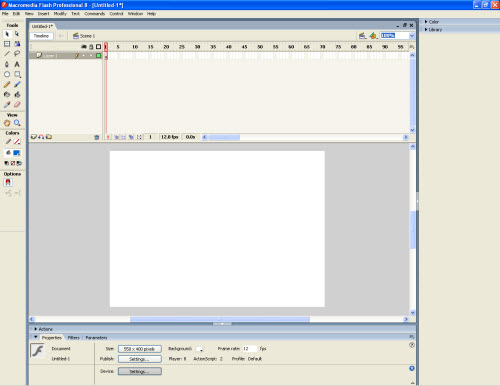The image size is (500, 386).
Task: Select the Hand tool under View
Action: (7, 123)
